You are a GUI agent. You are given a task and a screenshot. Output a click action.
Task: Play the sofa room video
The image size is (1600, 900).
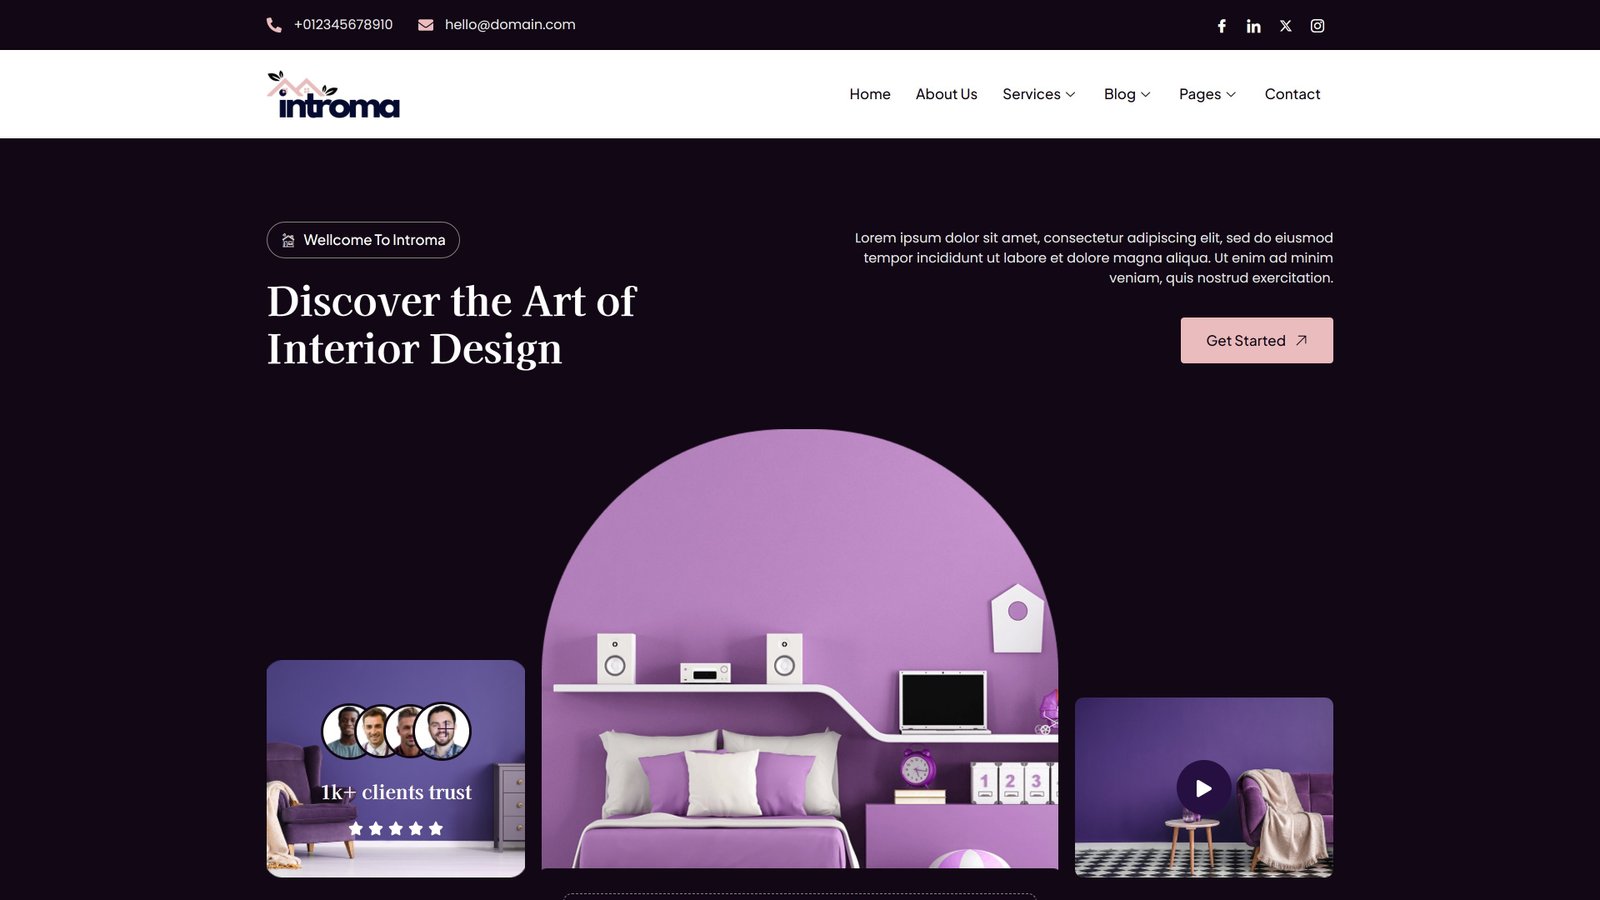(1203, 788)
